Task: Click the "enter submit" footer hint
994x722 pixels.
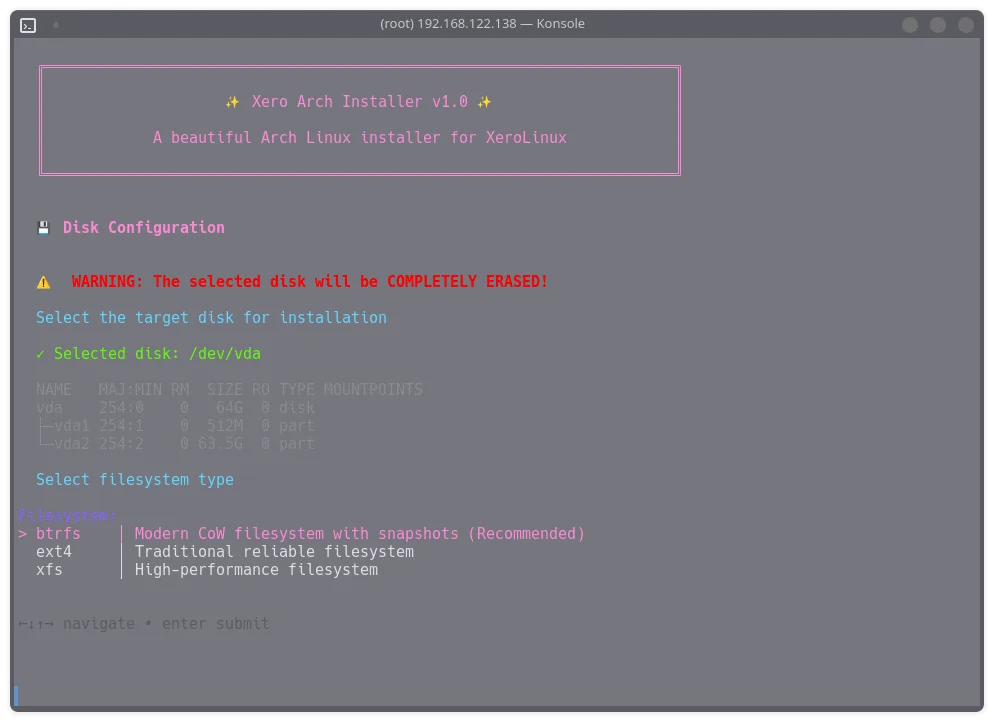Action: tap(215, 623)
